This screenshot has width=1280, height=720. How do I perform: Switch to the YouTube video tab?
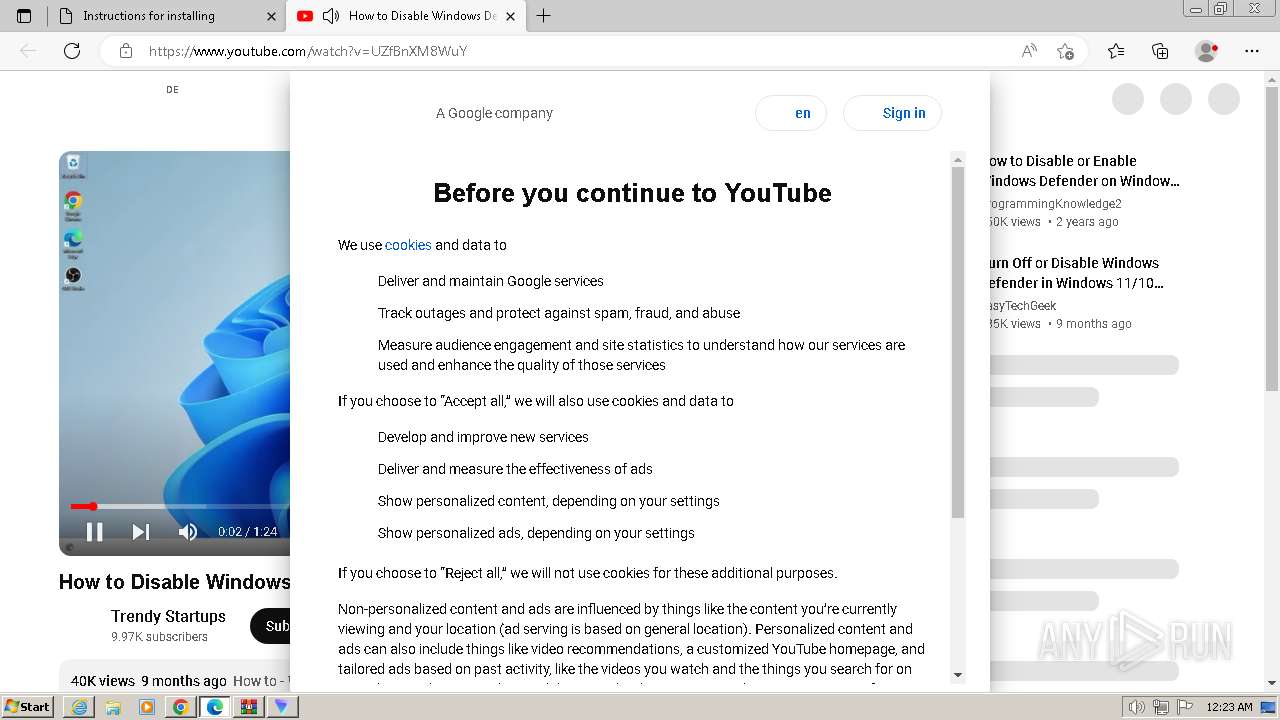pos(405,16)
